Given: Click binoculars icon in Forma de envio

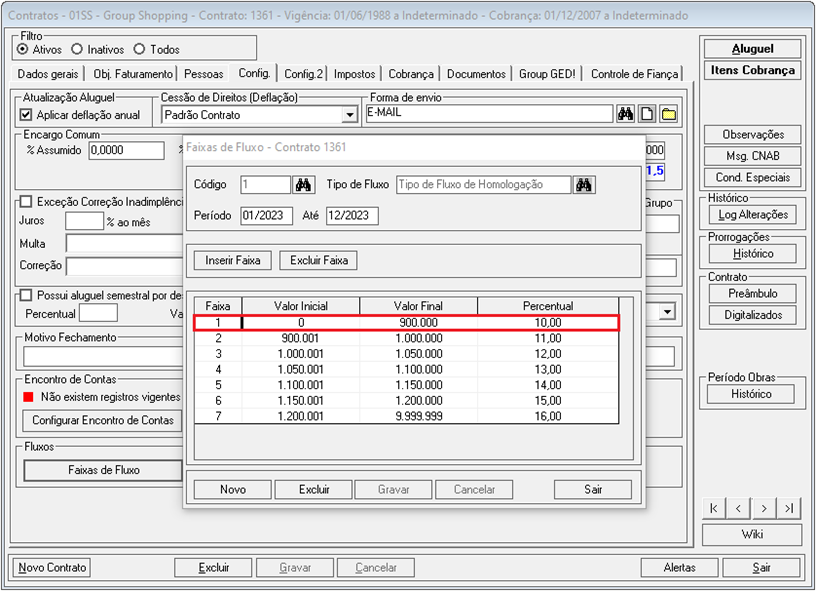Looking at the screenshot, I should pyautogui.click(x=626, y=115).
